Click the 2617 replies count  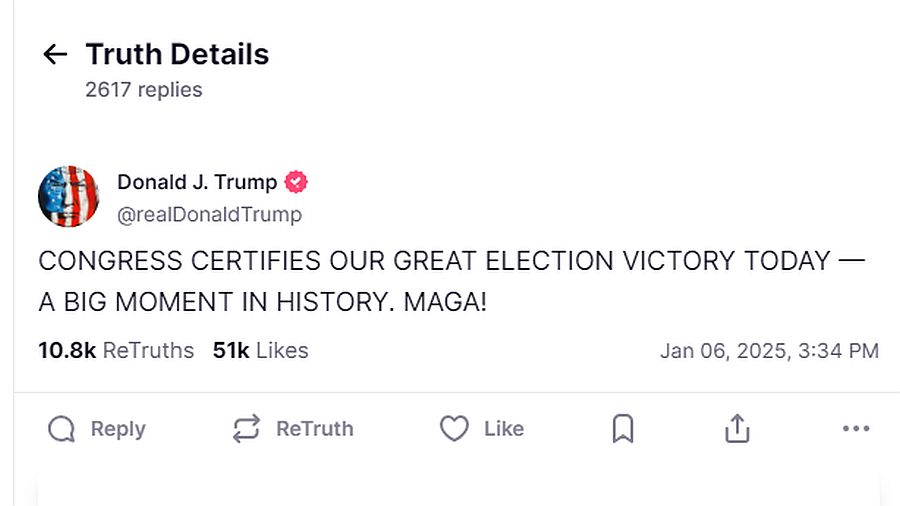[144, 90]
